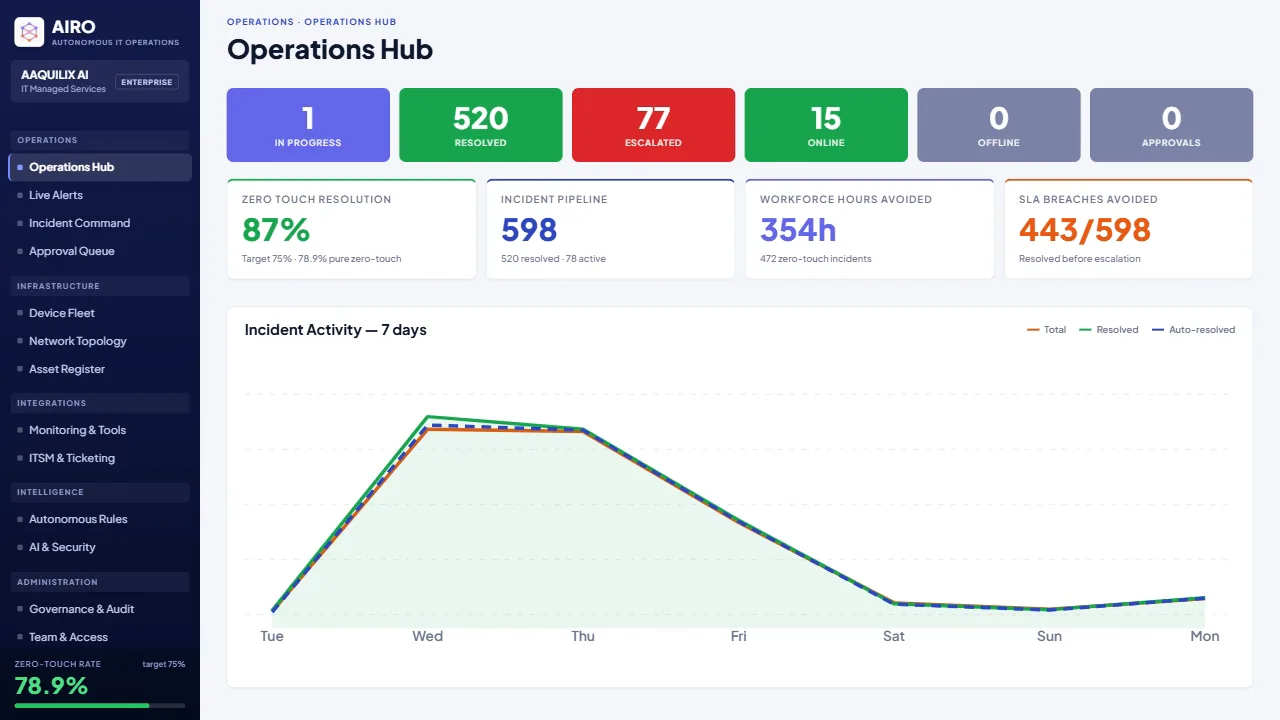Open the green Resolved count tile

point(481,125)
